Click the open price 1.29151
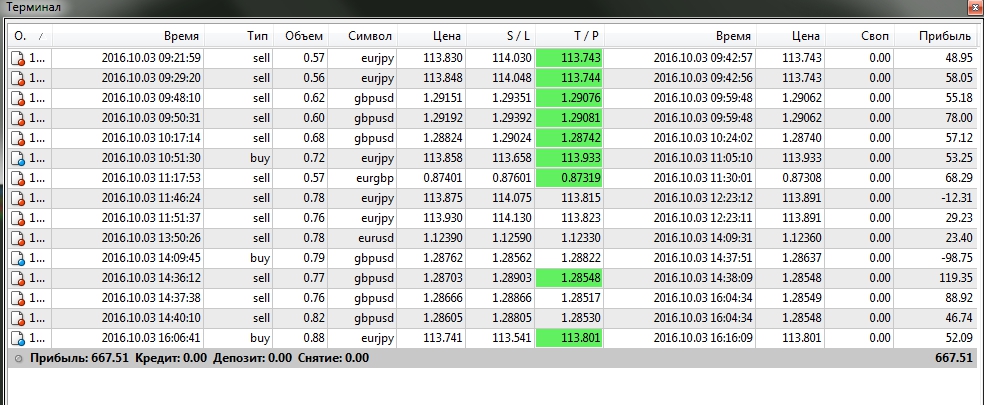Image resolution: width=984 pixels, height=405 pixels. (443, 99)
